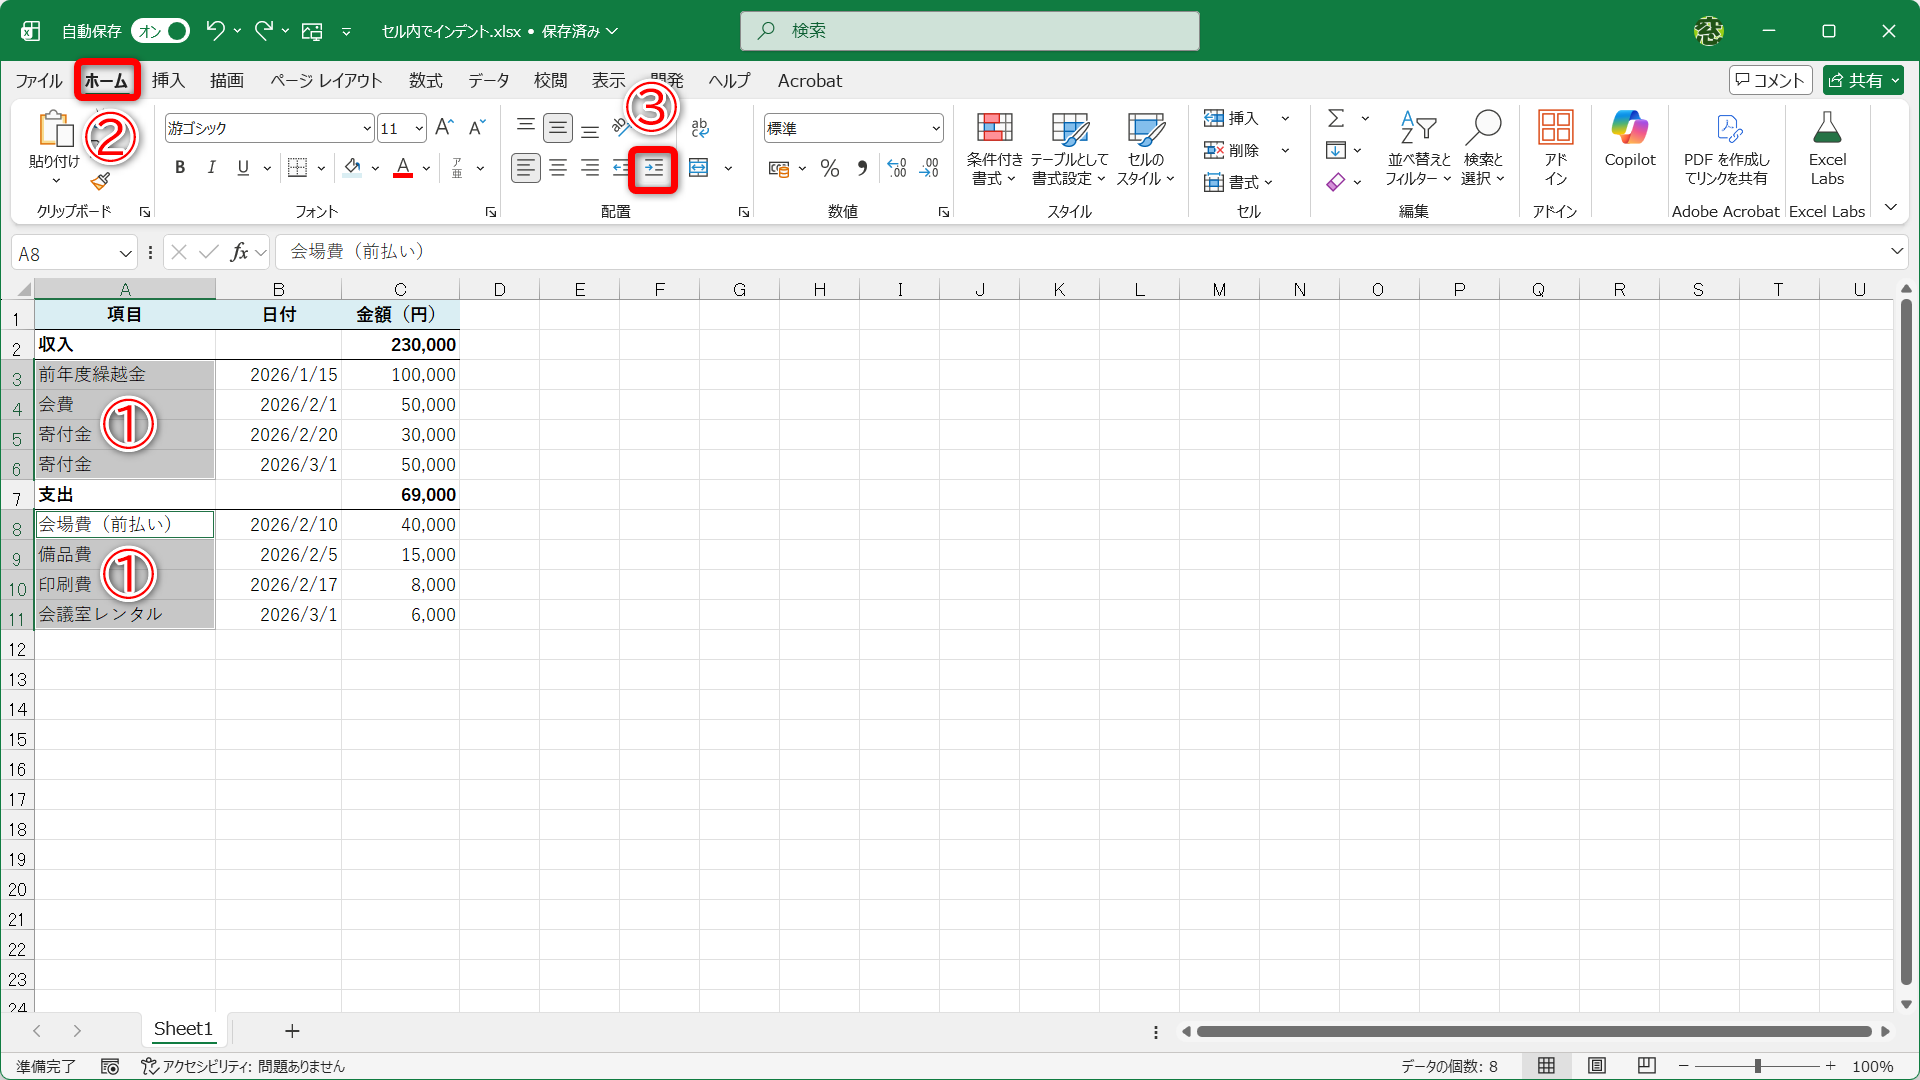Click the Increase Indent icon
Screen dimensions: 1920x1080
[x=653, y=168]
